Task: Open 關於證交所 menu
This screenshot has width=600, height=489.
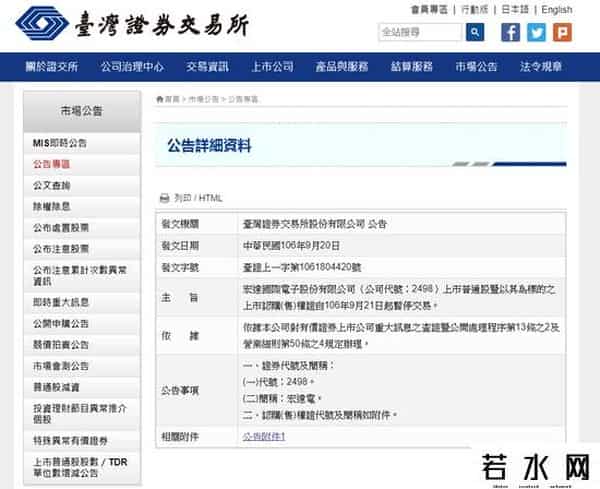Action: pos(52,67)
